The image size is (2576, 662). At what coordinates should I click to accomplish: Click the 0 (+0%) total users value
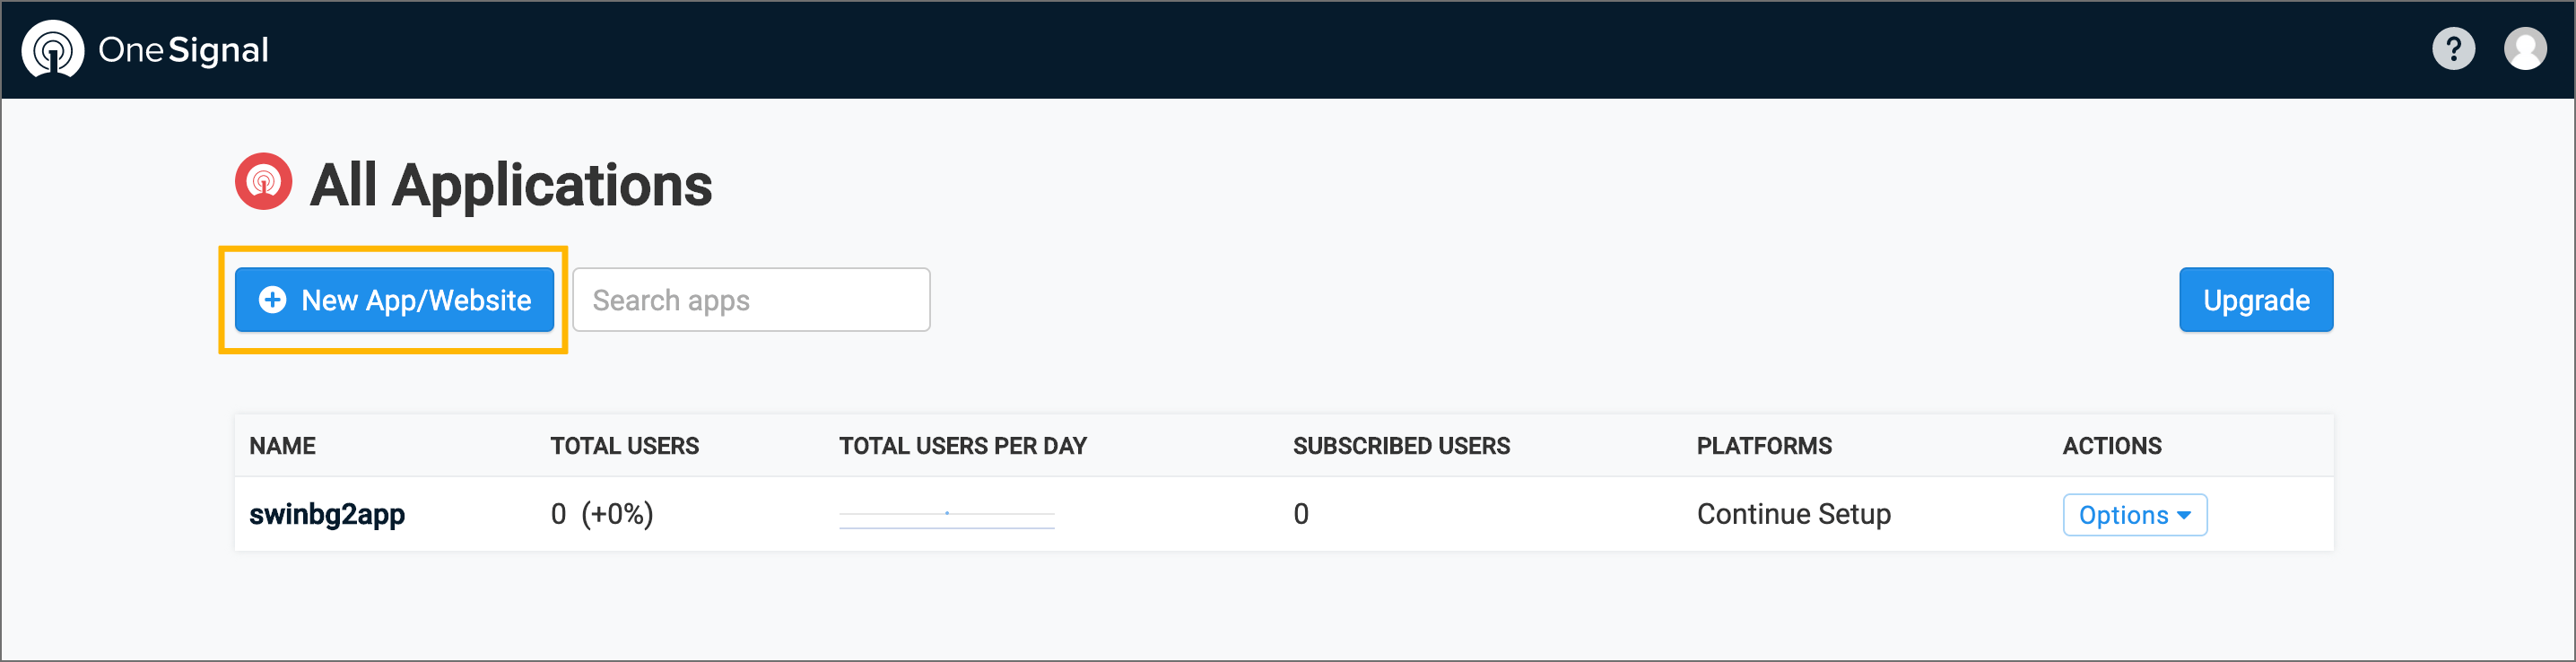tap(601, 514)
